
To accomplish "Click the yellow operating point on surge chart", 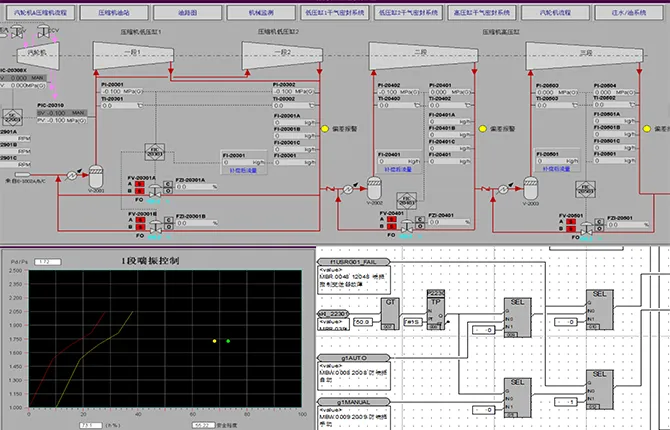I will click(x=215, y=341).
